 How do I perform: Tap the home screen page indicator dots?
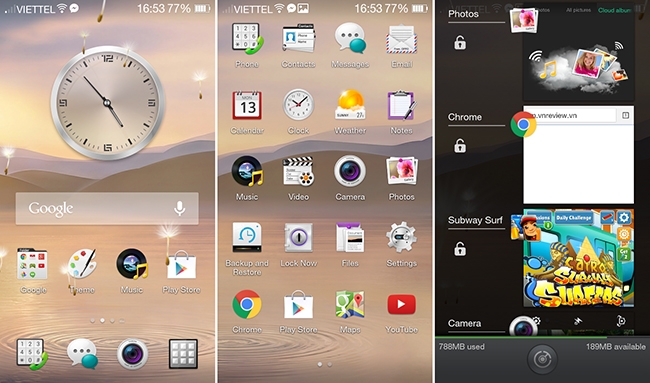click(x=107, y=320)
